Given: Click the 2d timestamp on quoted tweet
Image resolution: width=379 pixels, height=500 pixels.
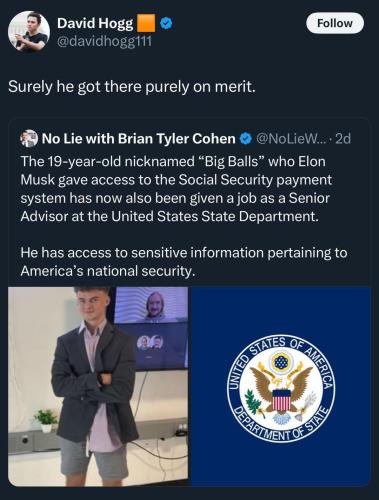Looking at the screenshot, I should (342, 139).
